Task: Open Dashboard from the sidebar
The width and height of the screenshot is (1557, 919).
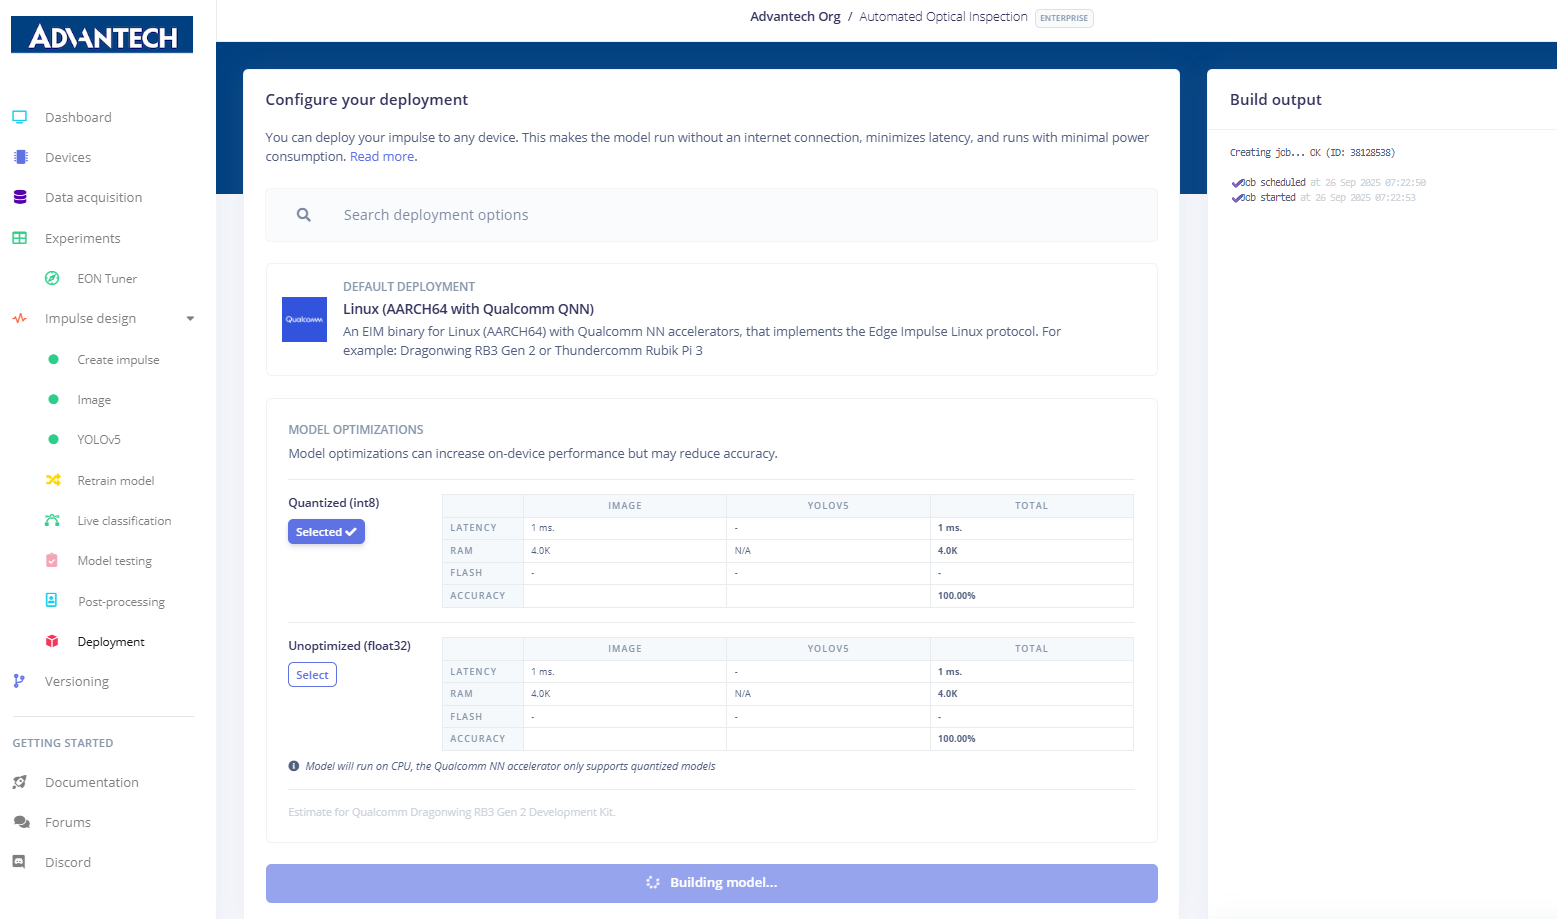Action: (78, 117)
